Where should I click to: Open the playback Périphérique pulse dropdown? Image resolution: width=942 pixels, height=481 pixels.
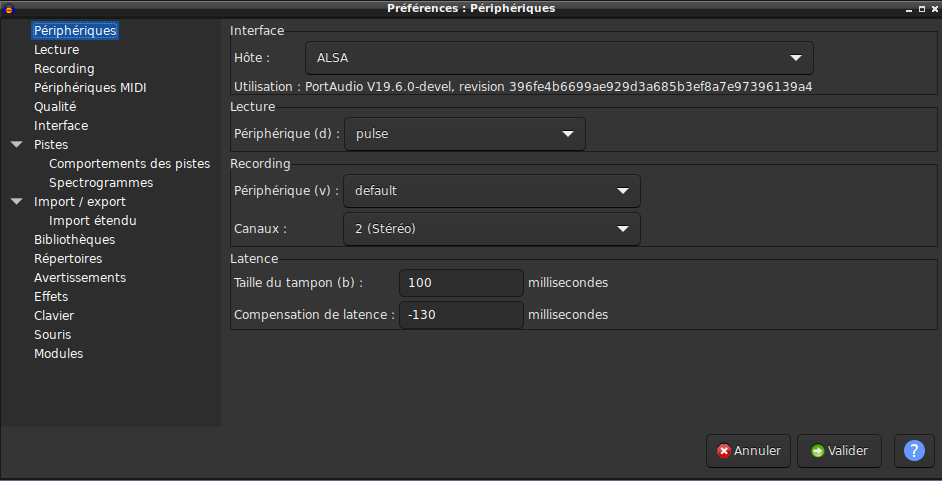464,134
